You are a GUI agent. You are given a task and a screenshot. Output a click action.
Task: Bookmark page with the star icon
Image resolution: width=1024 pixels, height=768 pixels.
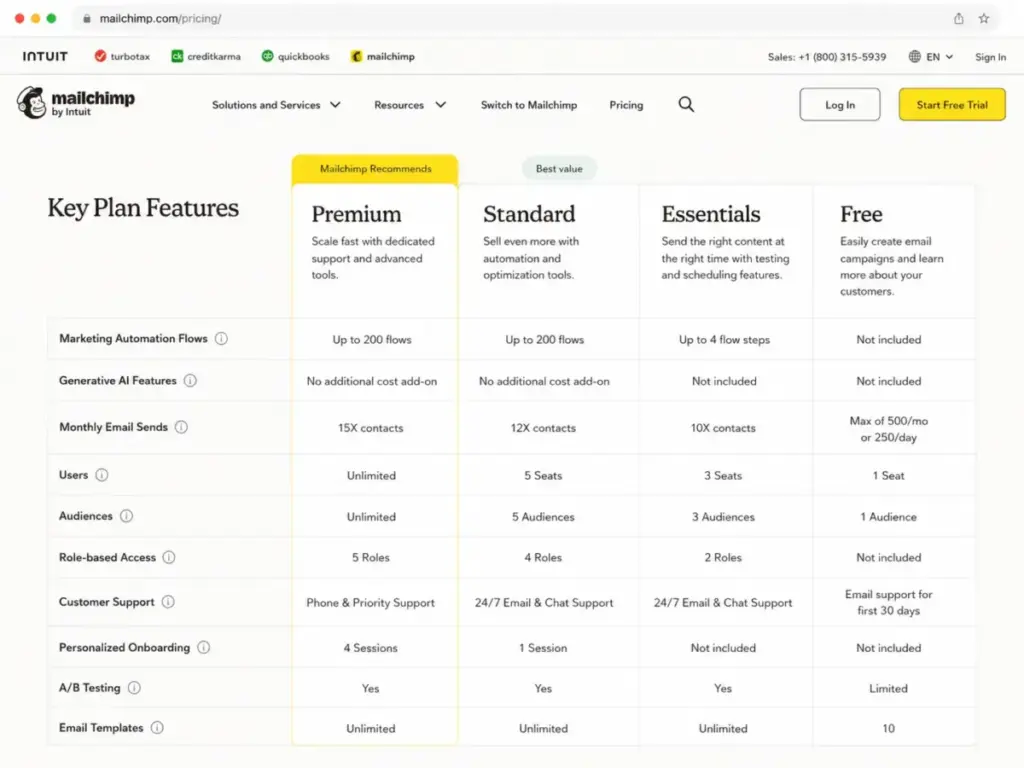pyautogui.click(x=984, y=18)
